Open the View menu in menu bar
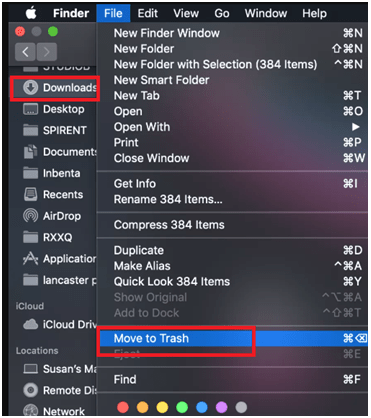Image resolution: width=371 pixels, height=418 pixels. 186,13
